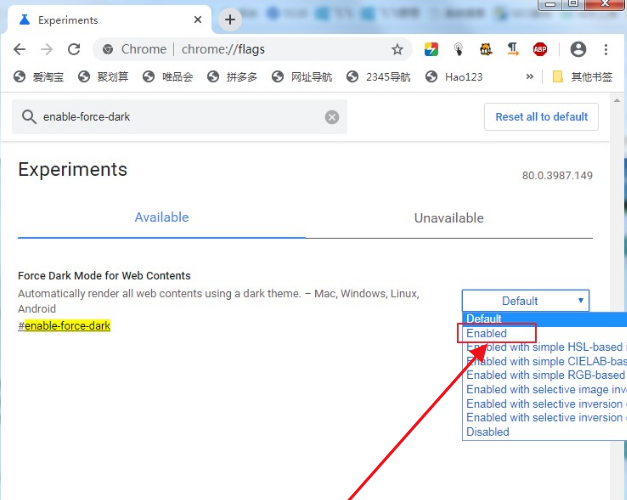Select Enabled with simple HSL-based option
Screen dimensions: 627x500
point(544,347)
